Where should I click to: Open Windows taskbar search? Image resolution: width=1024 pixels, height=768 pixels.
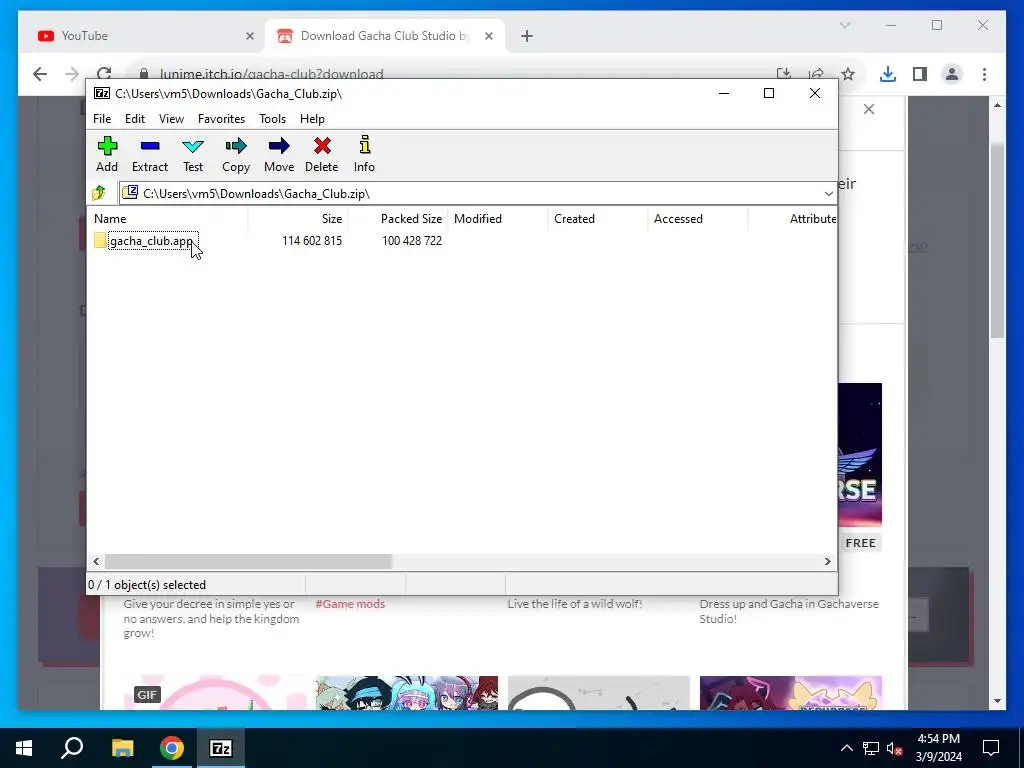point(72,748)
